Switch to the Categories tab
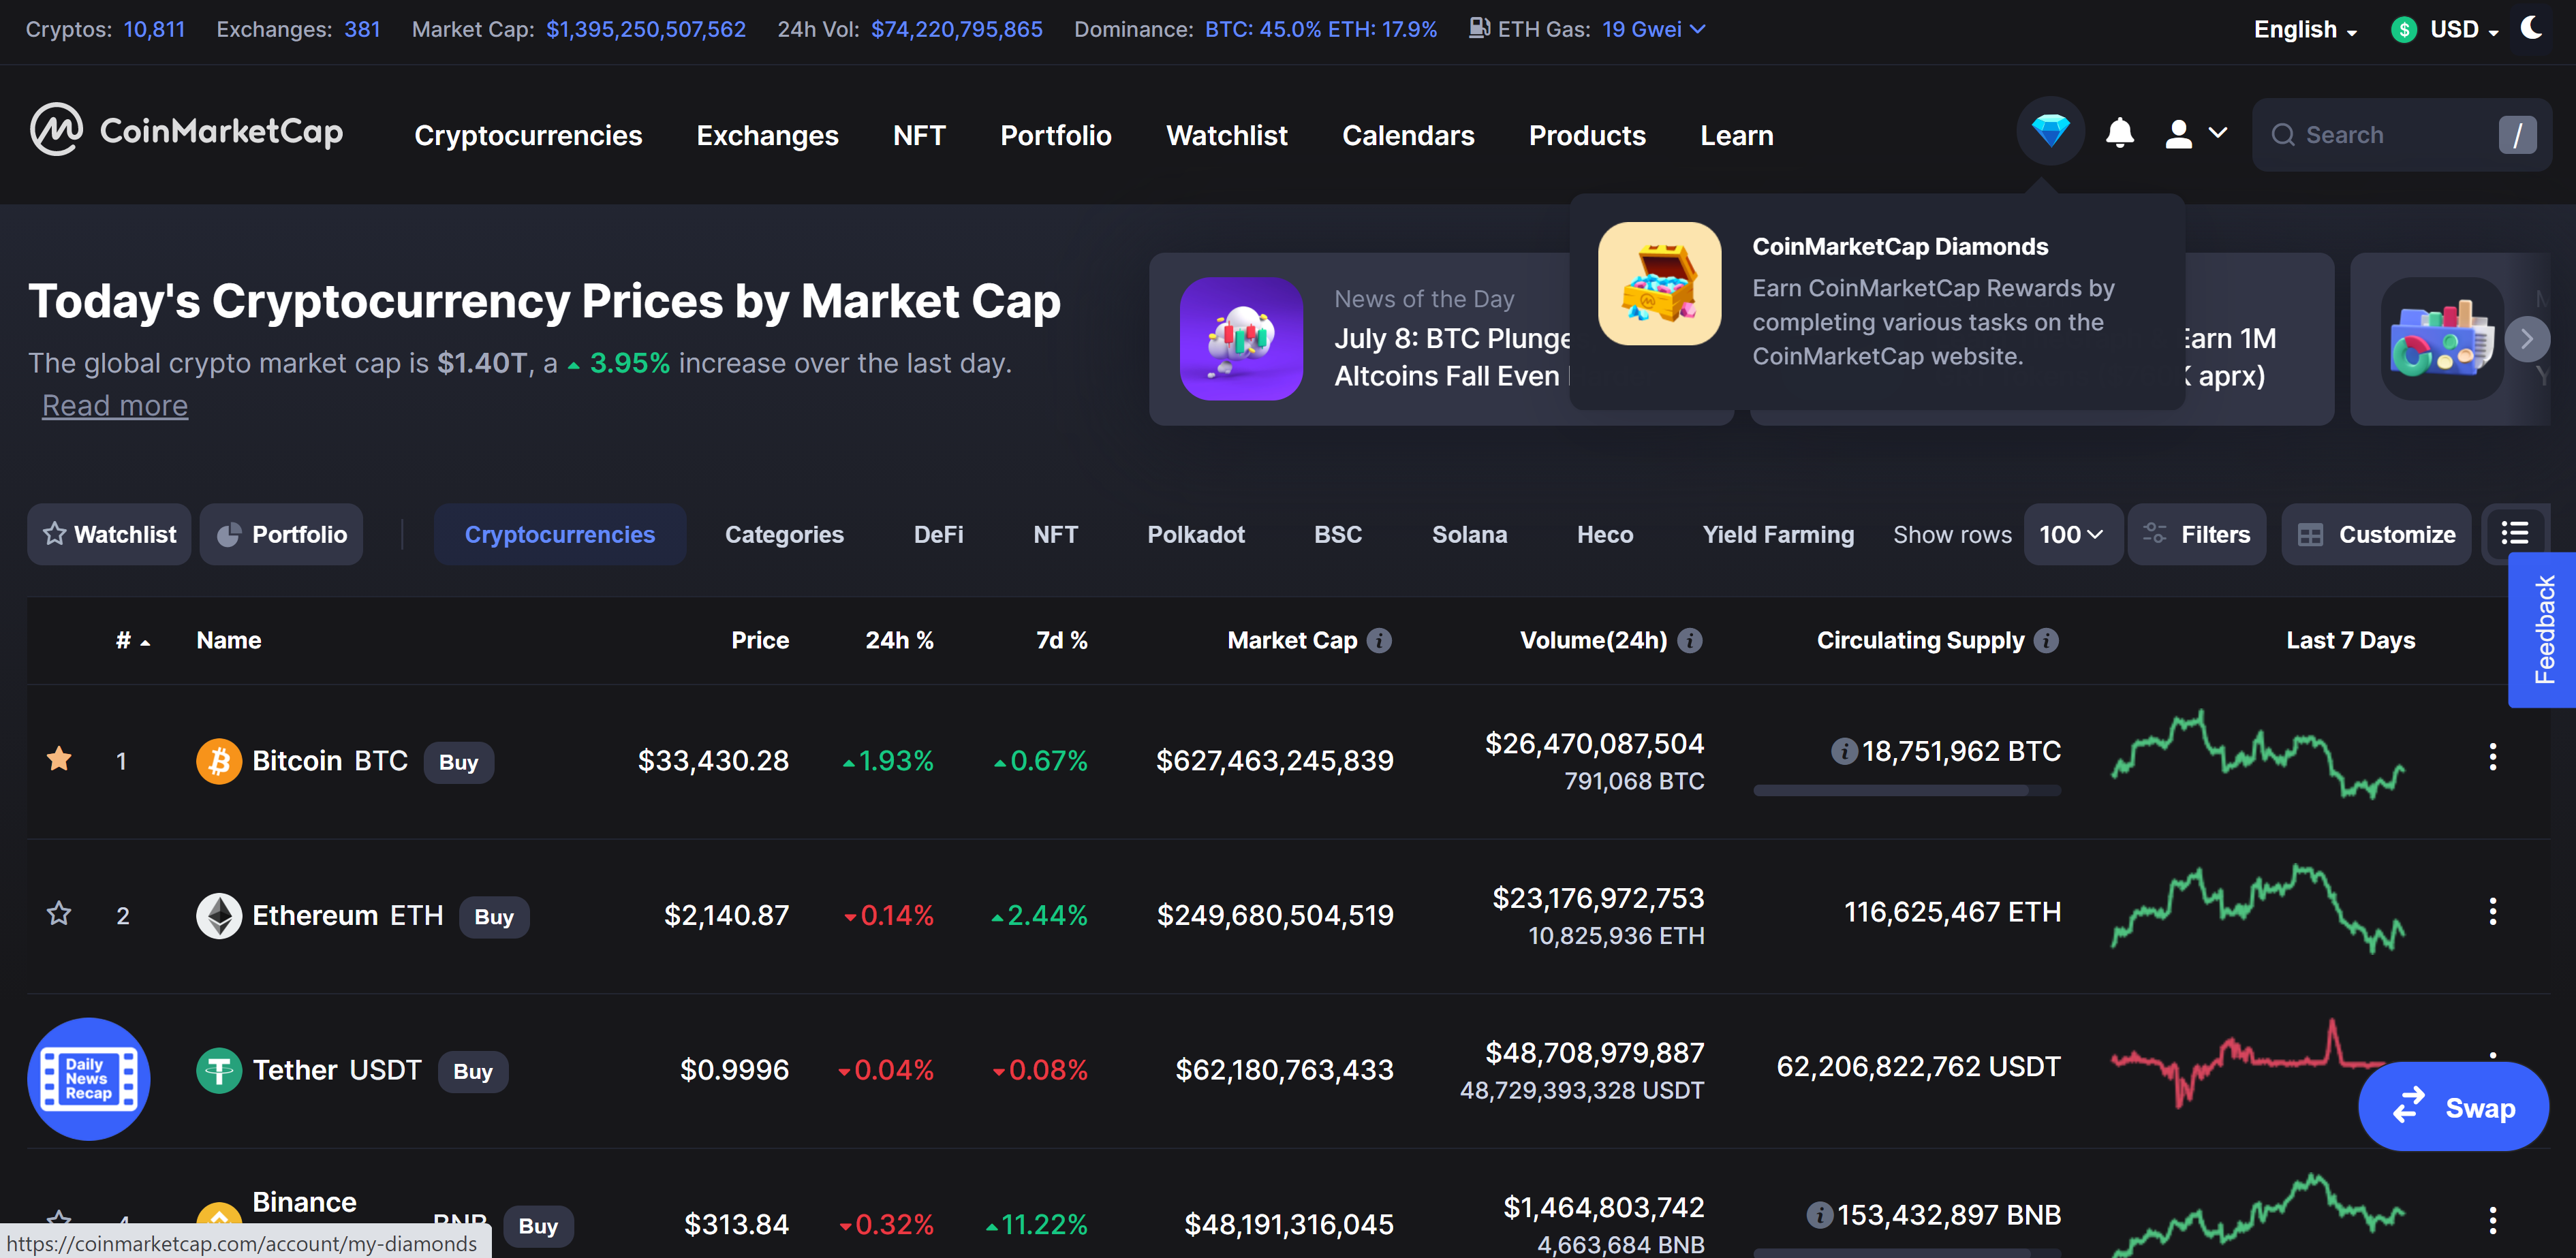2576x1258 pixels. [x=784, y=534]
